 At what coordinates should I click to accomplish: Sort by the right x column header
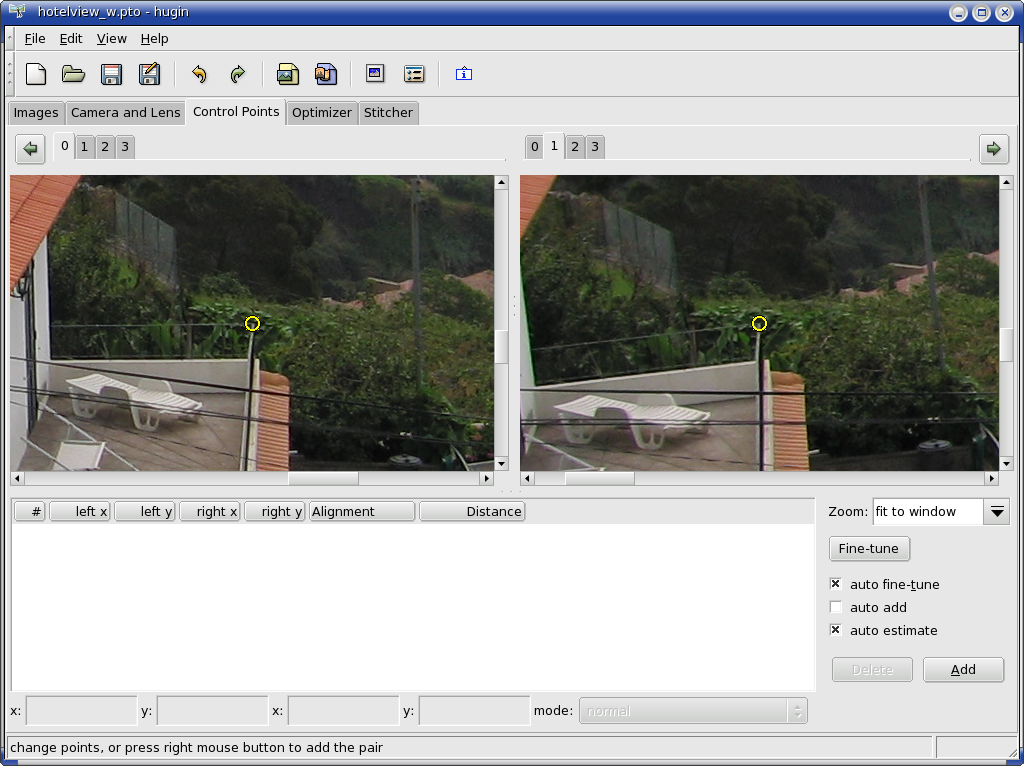coord(210,512)
